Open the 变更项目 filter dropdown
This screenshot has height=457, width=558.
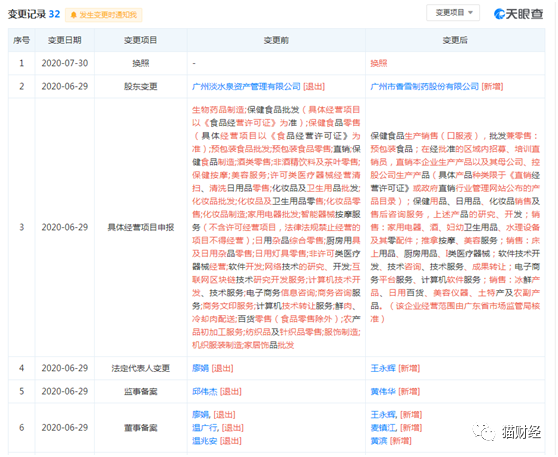tap(453, 13)
